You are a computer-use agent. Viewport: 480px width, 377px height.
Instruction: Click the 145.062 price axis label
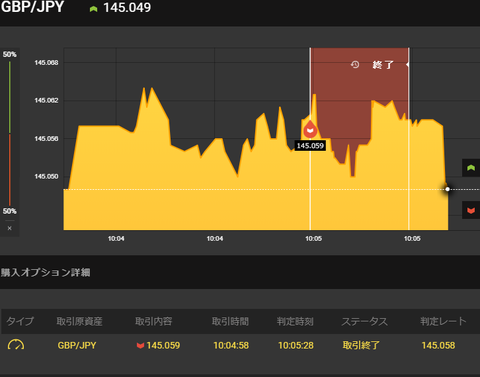46,100
